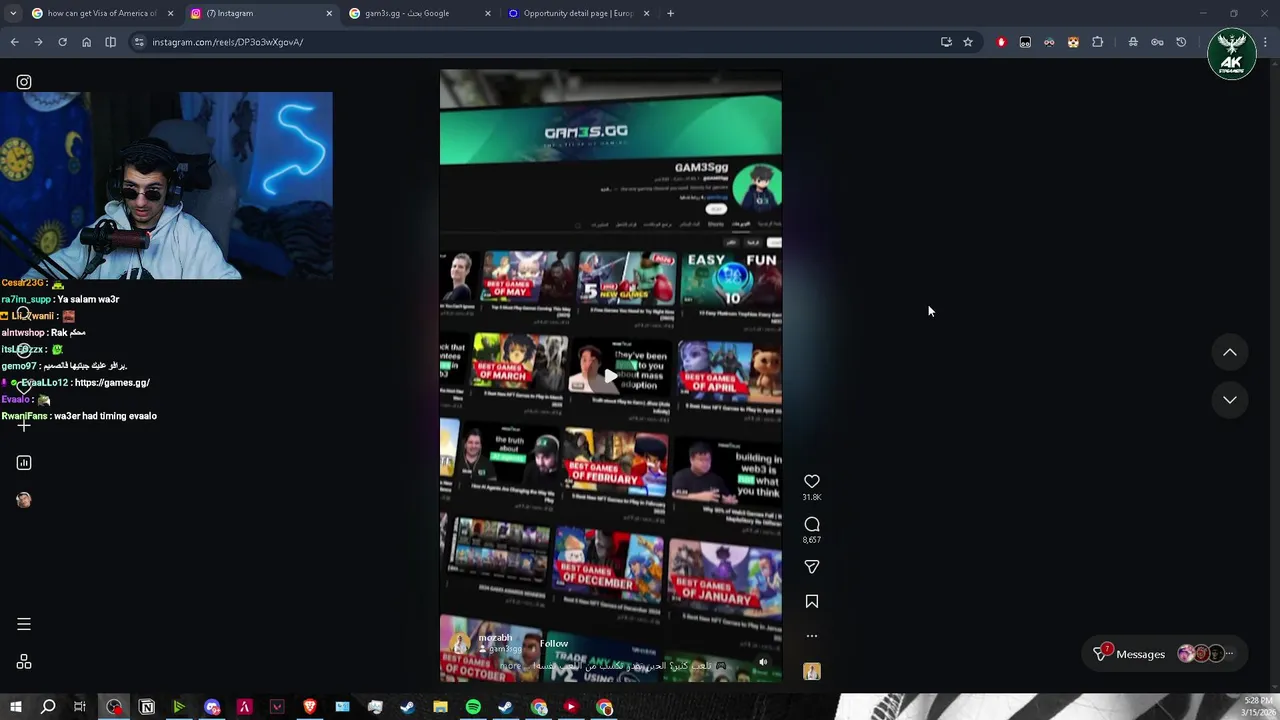Focus the address bar with instagram.com URL
This screenshot has width=1280, height=720.
point(540,42)
